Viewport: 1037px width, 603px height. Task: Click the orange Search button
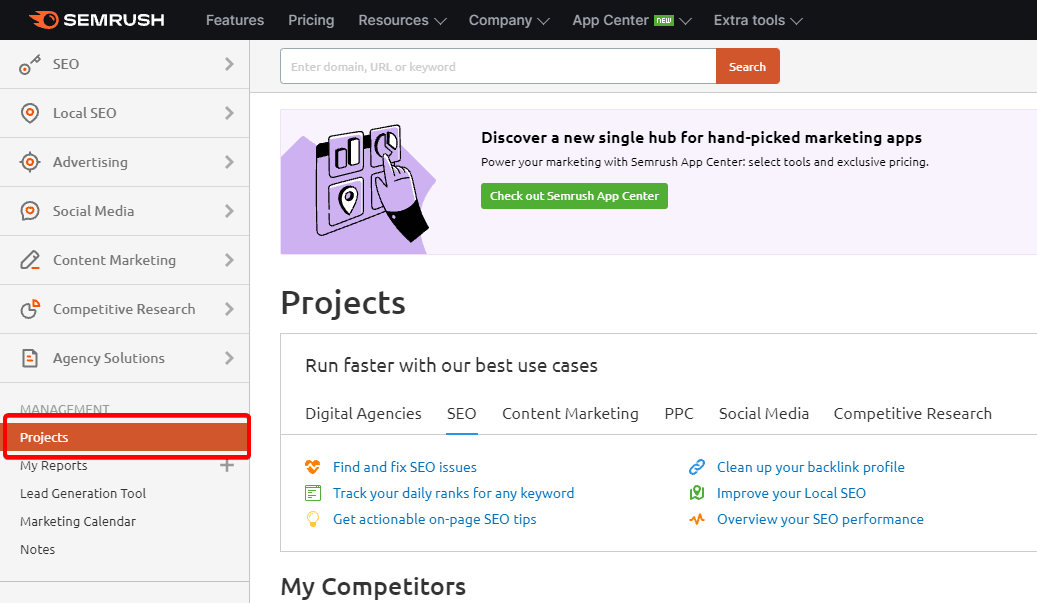747,66
